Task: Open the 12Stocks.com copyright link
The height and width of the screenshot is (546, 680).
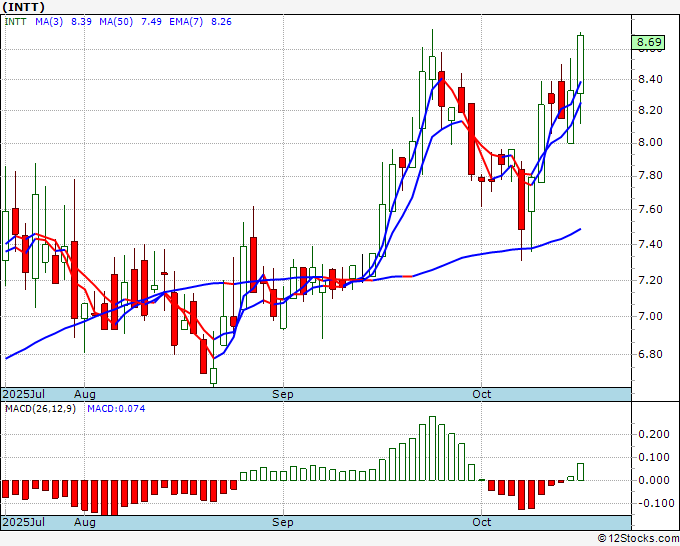Action: pyautogui.click(x=638, y=539)
